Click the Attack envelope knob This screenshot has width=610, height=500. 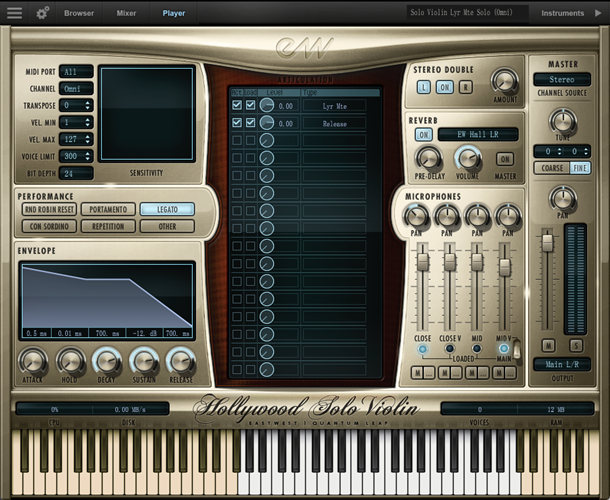coord(33,361)
